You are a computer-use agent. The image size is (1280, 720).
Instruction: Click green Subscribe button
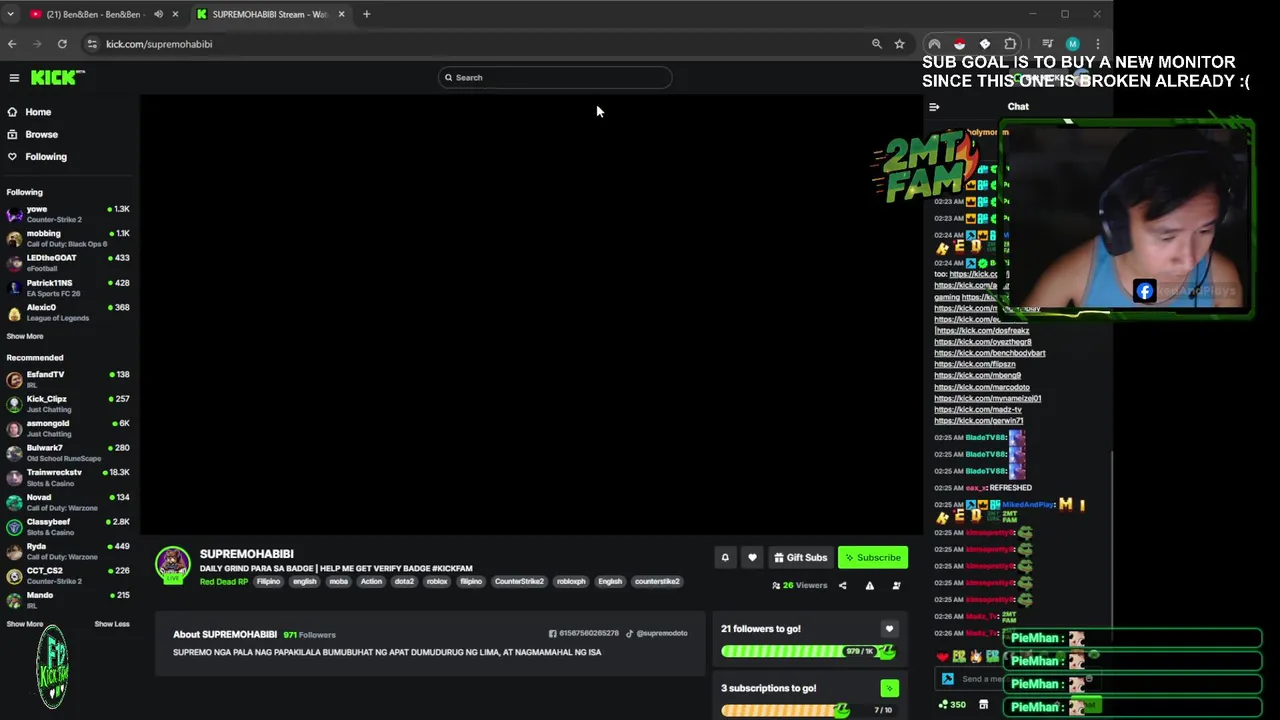click(873, 558)
